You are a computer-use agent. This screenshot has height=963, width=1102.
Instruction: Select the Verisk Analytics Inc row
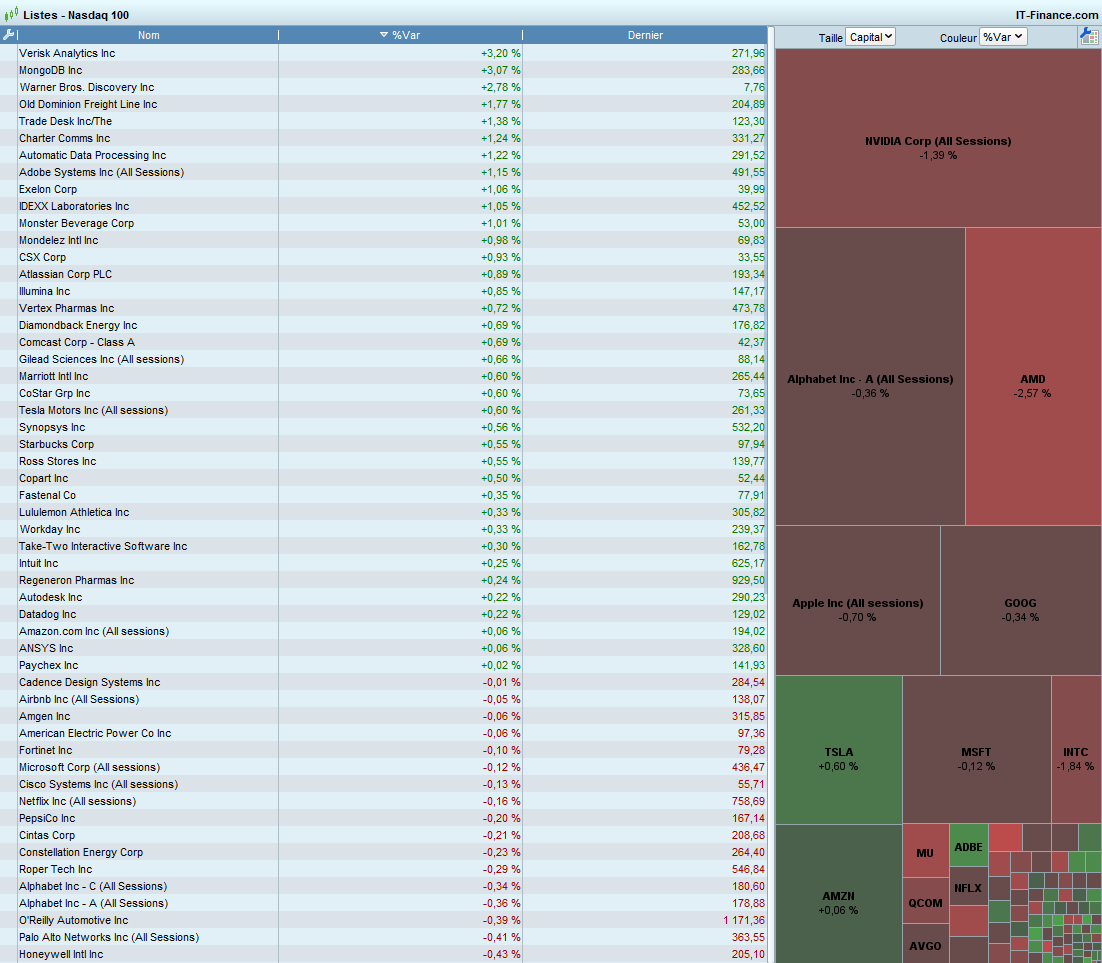click(x=383, y=53)
